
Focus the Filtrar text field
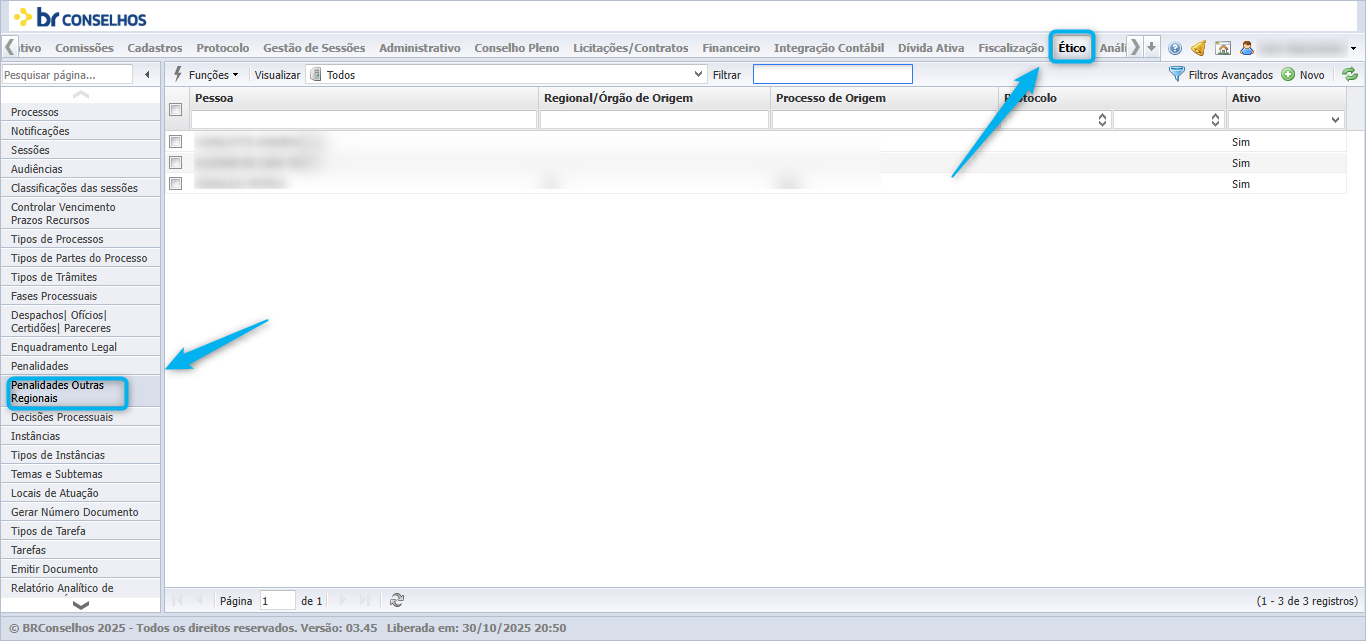(833, 74)
